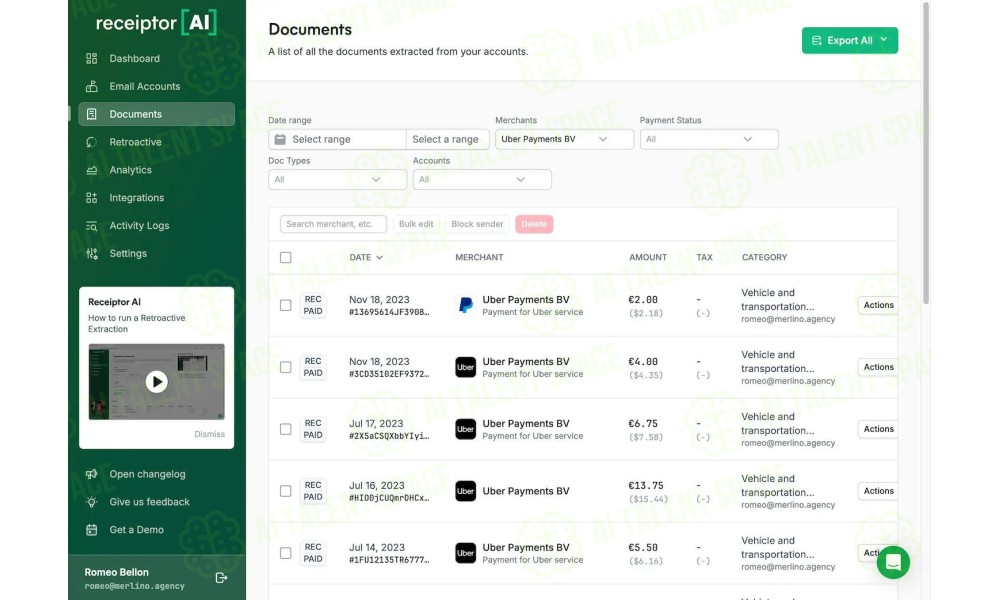Viewport: 1000px width, 600px height.
Task: Click the Documents page icon in sidebar
Action: coord(92,114)
